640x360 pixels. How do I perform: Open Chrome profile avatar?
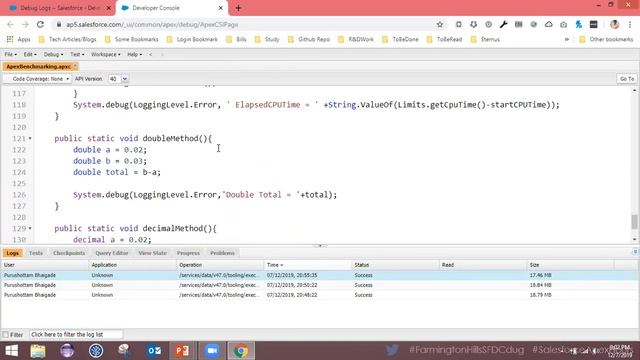[614, 24]
